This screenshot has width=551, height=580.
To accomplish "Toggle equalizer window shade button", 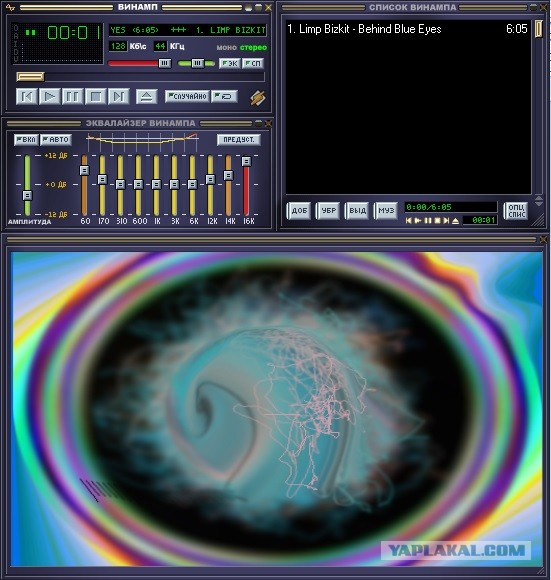I will pos(258,123).
